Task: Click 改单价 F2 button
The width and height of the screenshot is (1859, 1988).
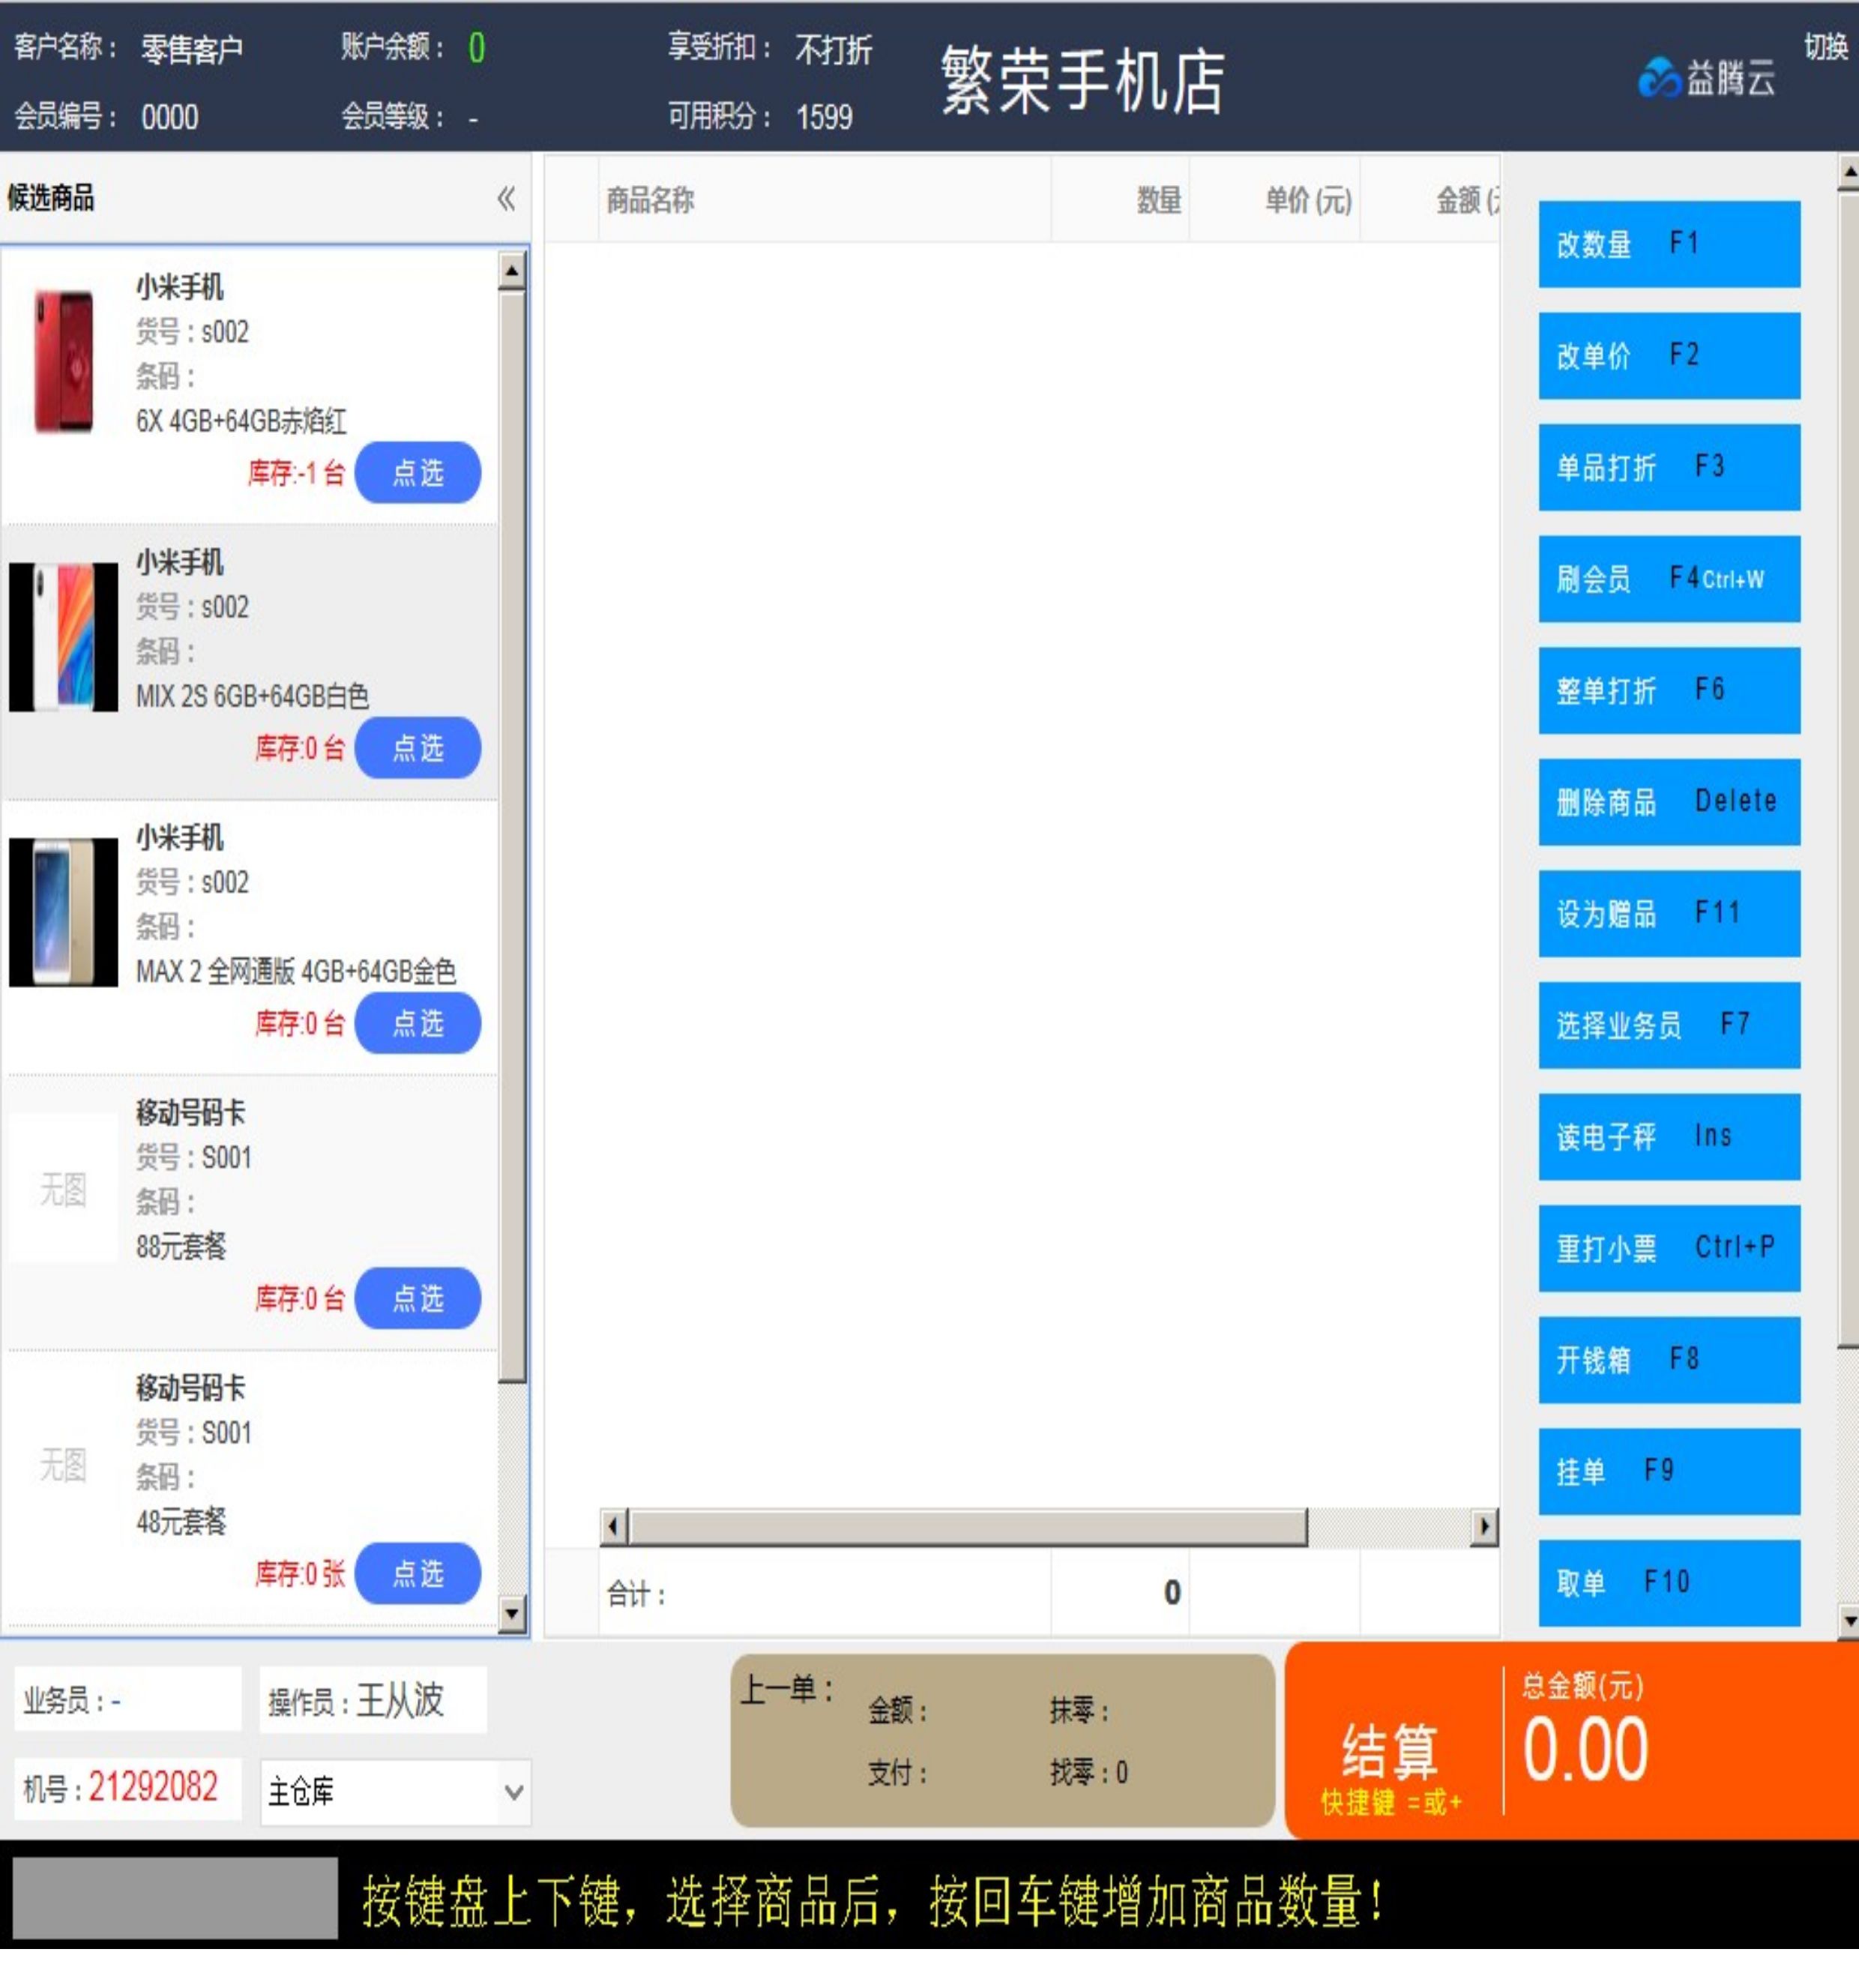Action: (x=1669, y=355)
